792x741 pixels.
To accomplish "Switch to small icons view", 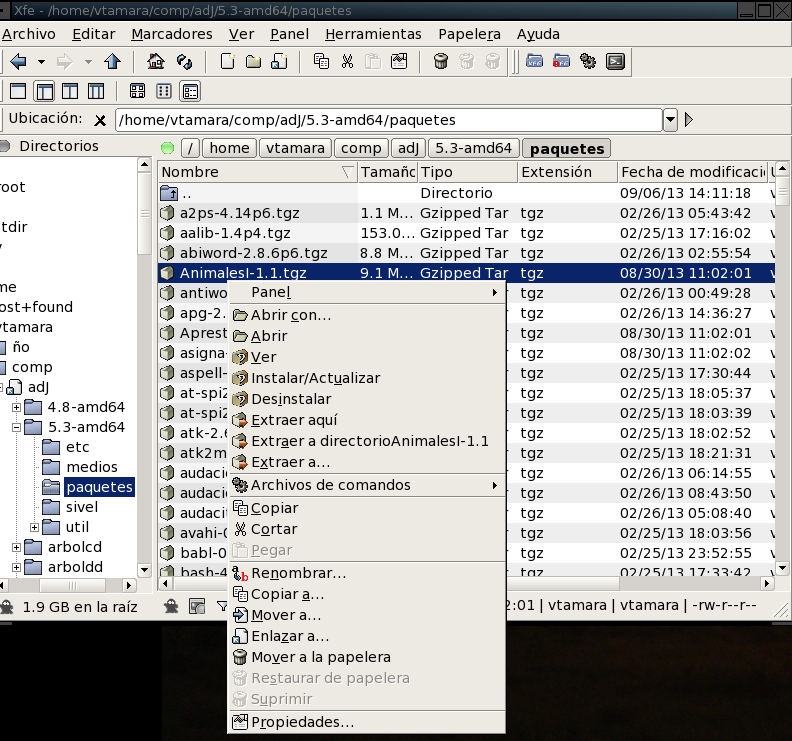I will pyautogui.click(x=164, y=91).
